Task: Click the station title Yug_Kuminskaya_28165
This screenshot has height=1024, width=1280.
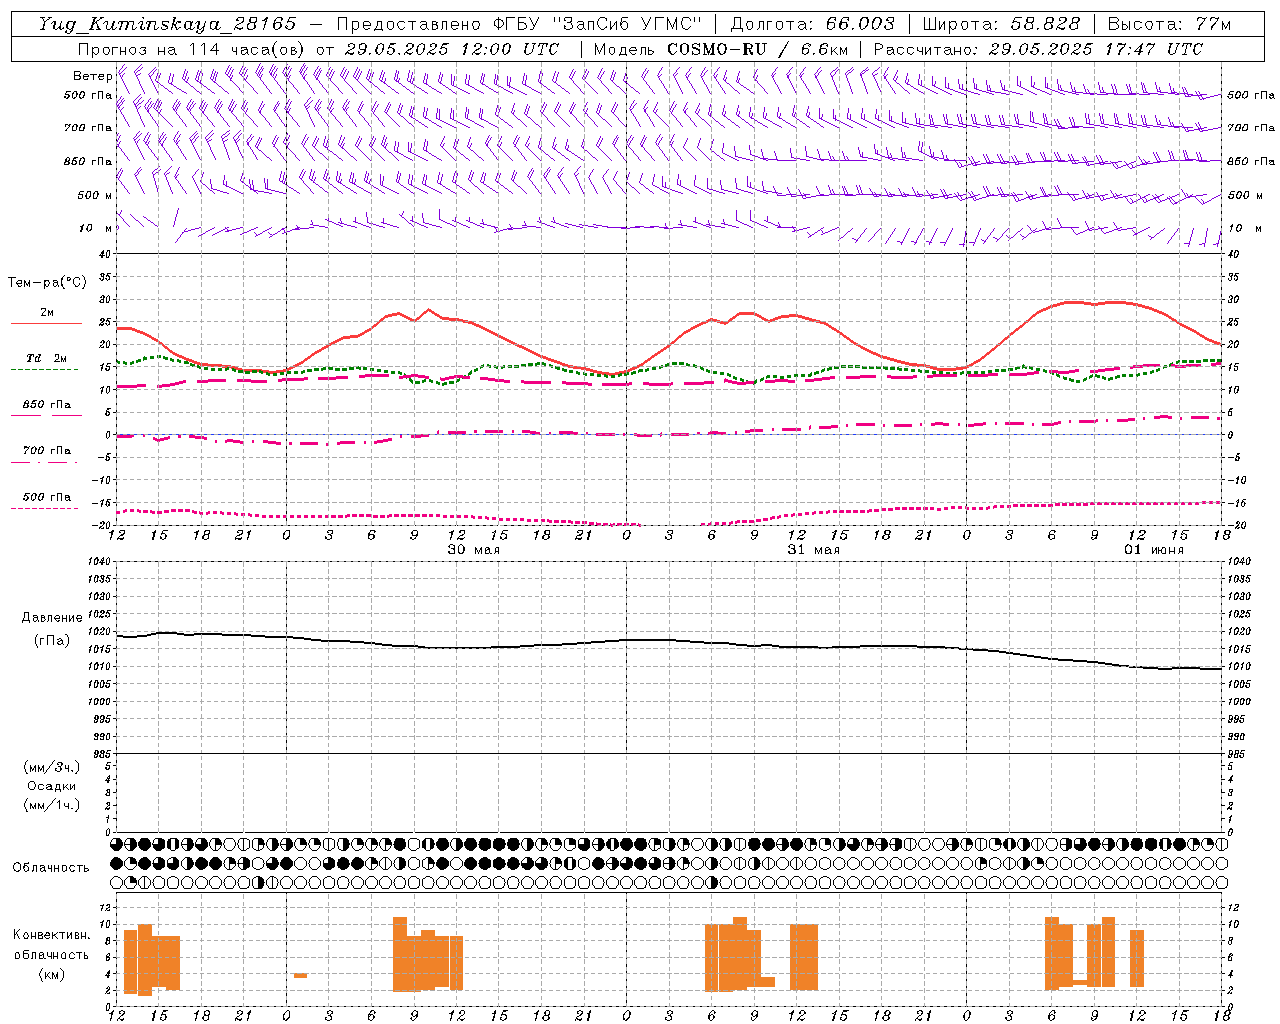Action: tap(168, 24)
